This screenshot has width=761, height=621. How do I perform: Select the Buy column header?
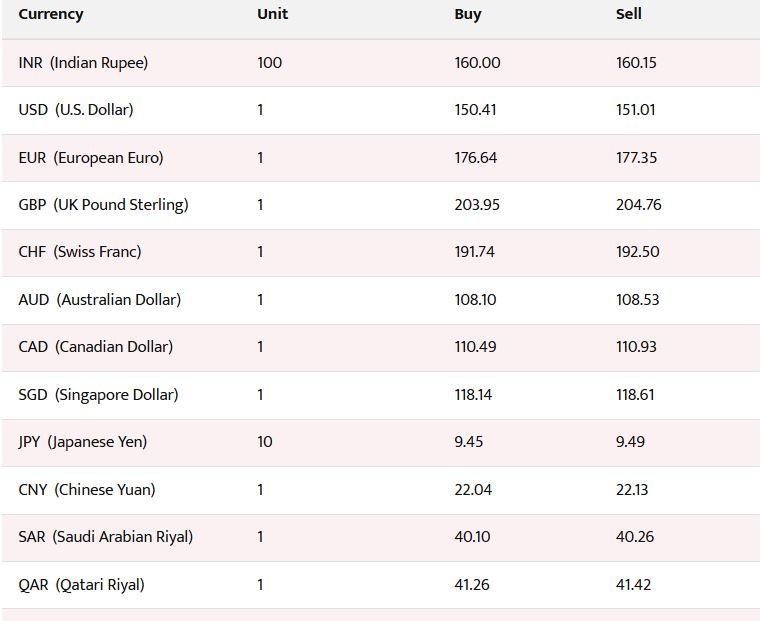pyautogui.click(x=468, y=14)
